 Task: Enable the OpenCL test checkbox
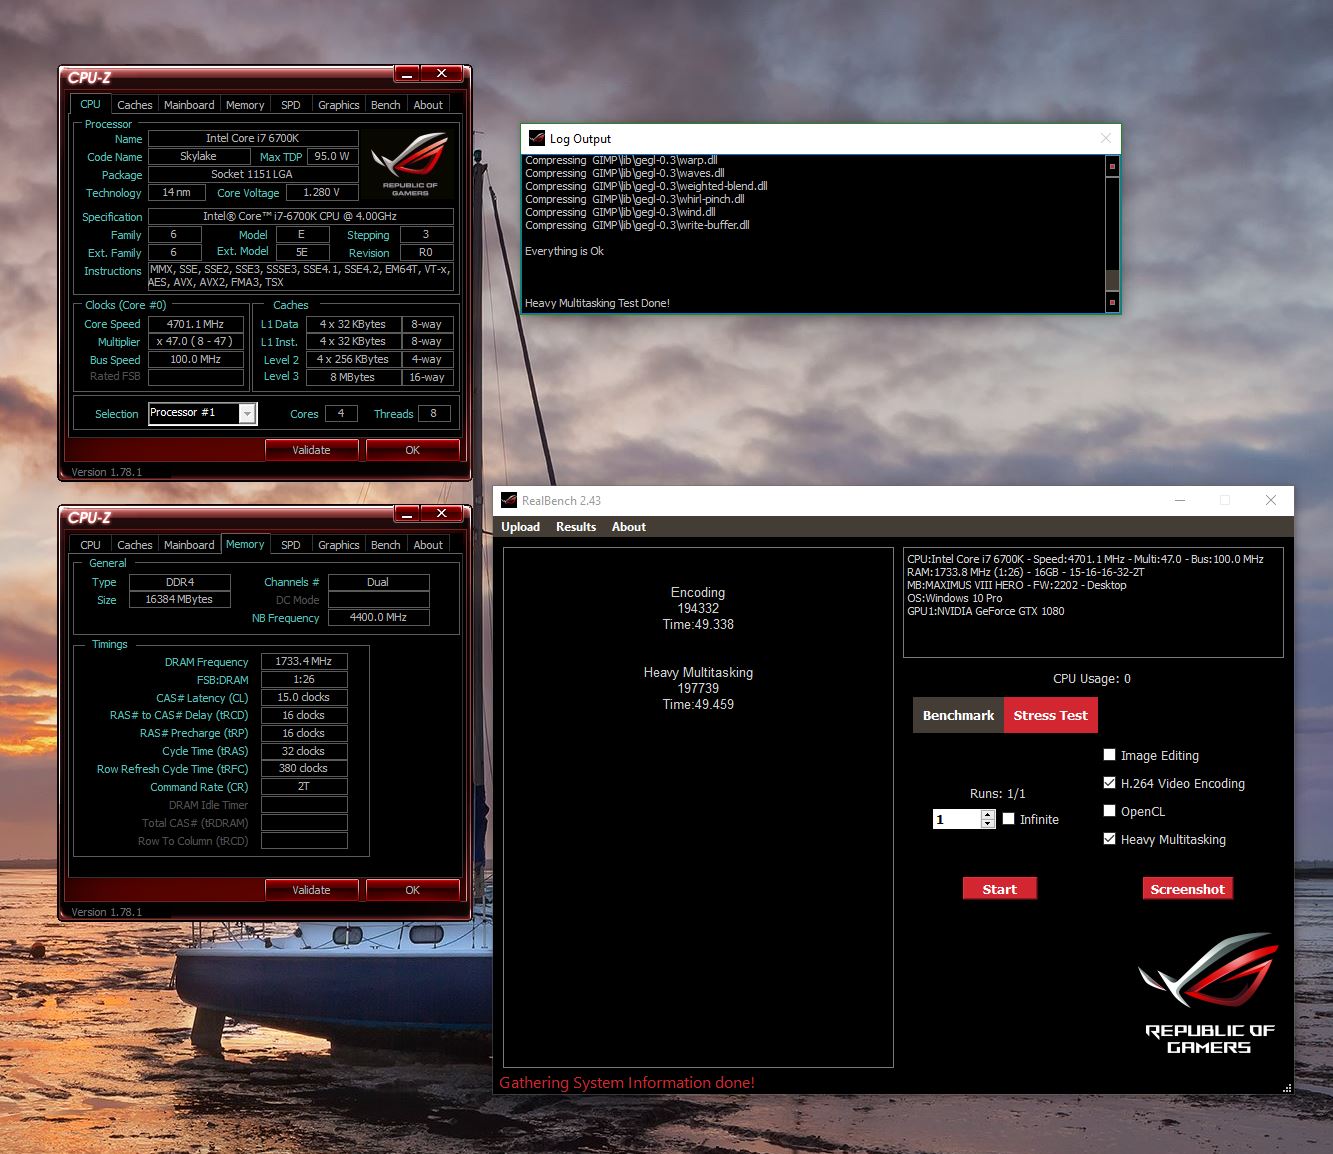tap(1109, 811)
